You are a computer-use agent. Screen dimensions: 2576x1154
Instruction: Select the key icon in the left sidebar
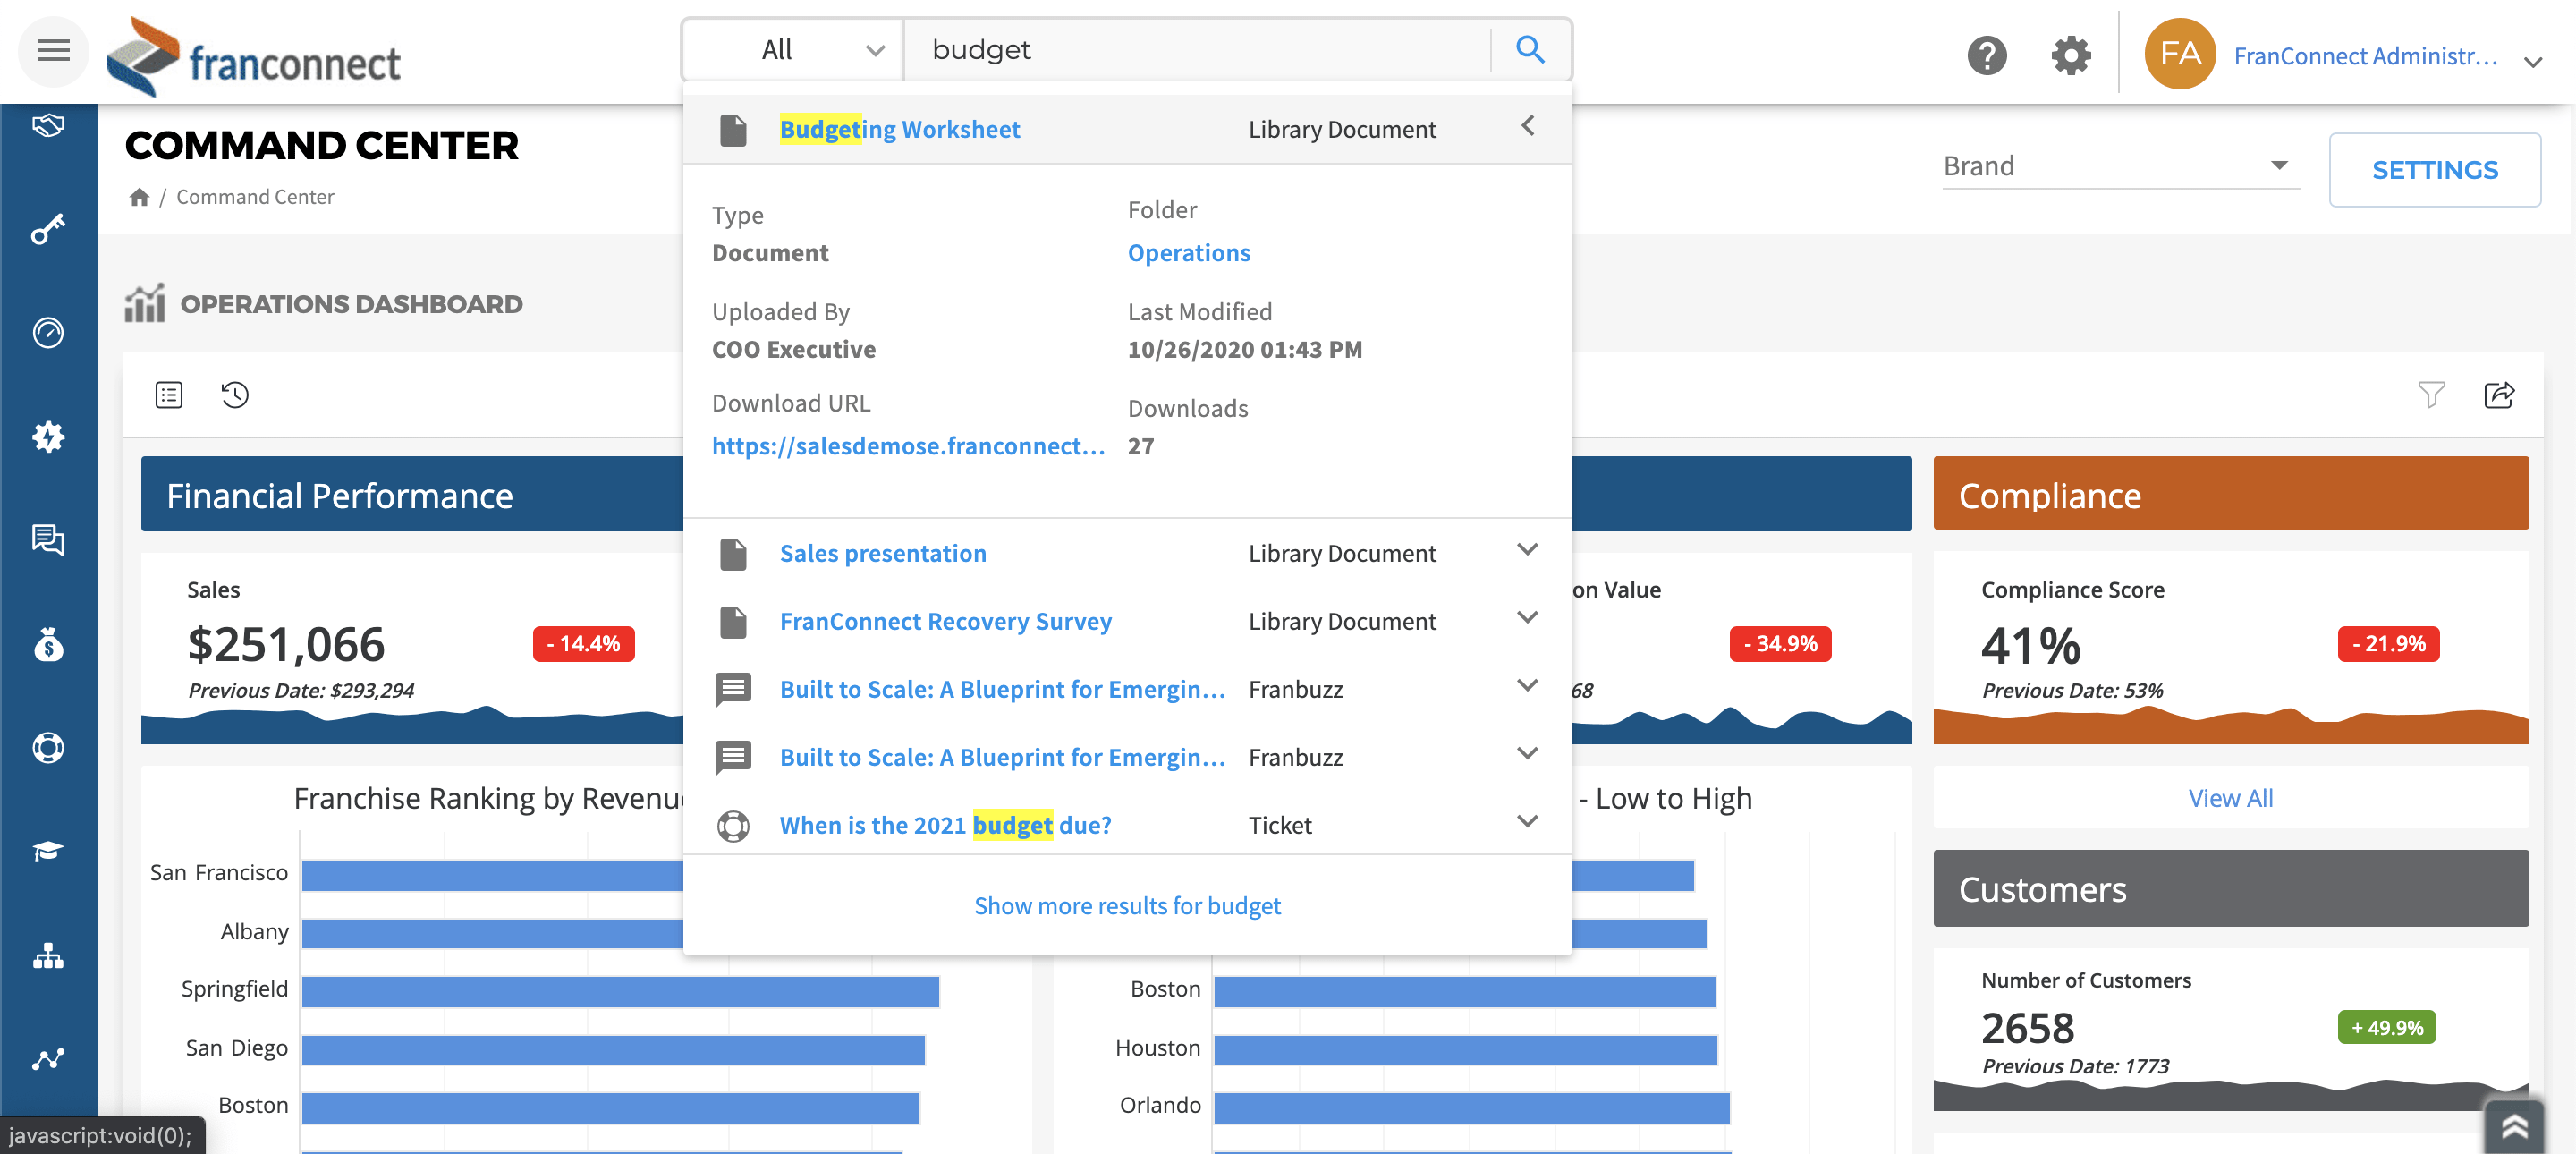tap(50, 228)
